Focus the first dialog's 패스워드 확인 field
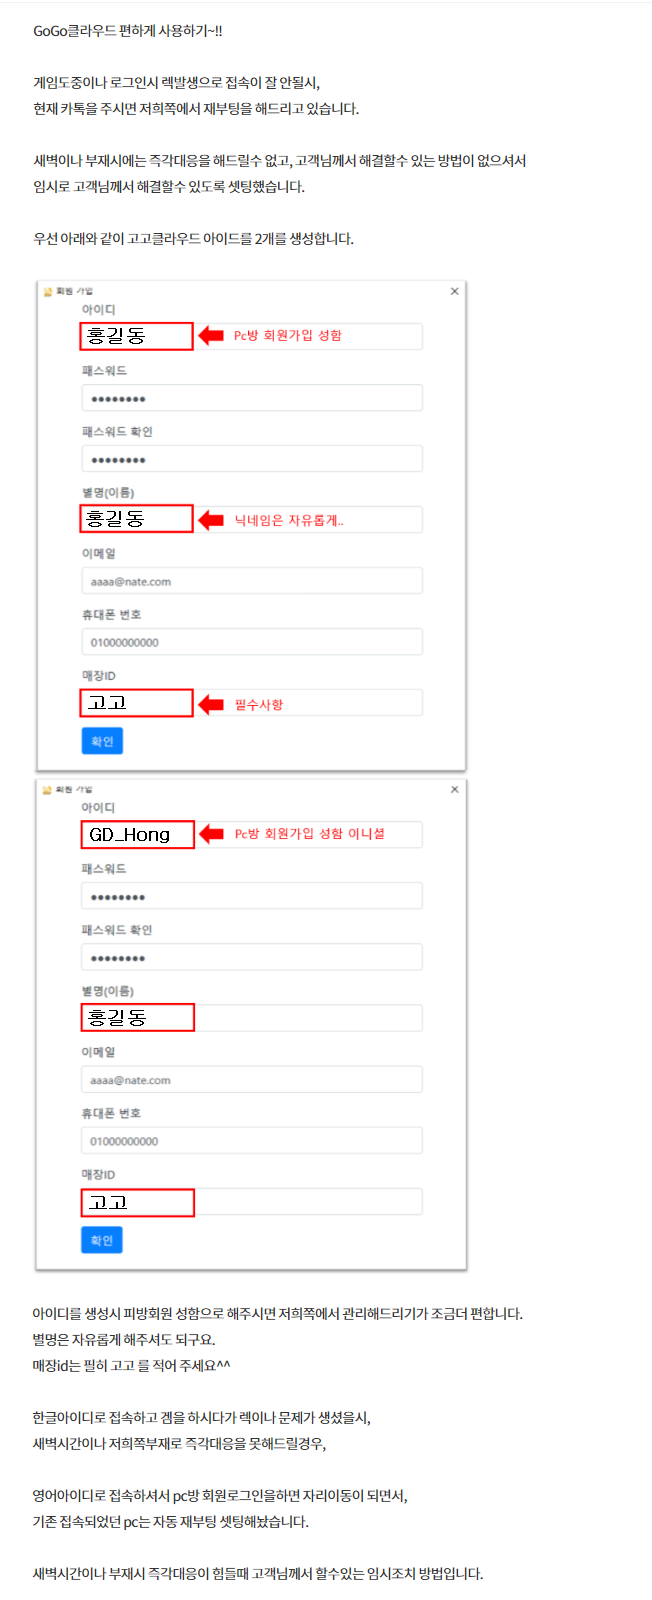This screenshot has height=1600, width=652. (x=252, y=459)
